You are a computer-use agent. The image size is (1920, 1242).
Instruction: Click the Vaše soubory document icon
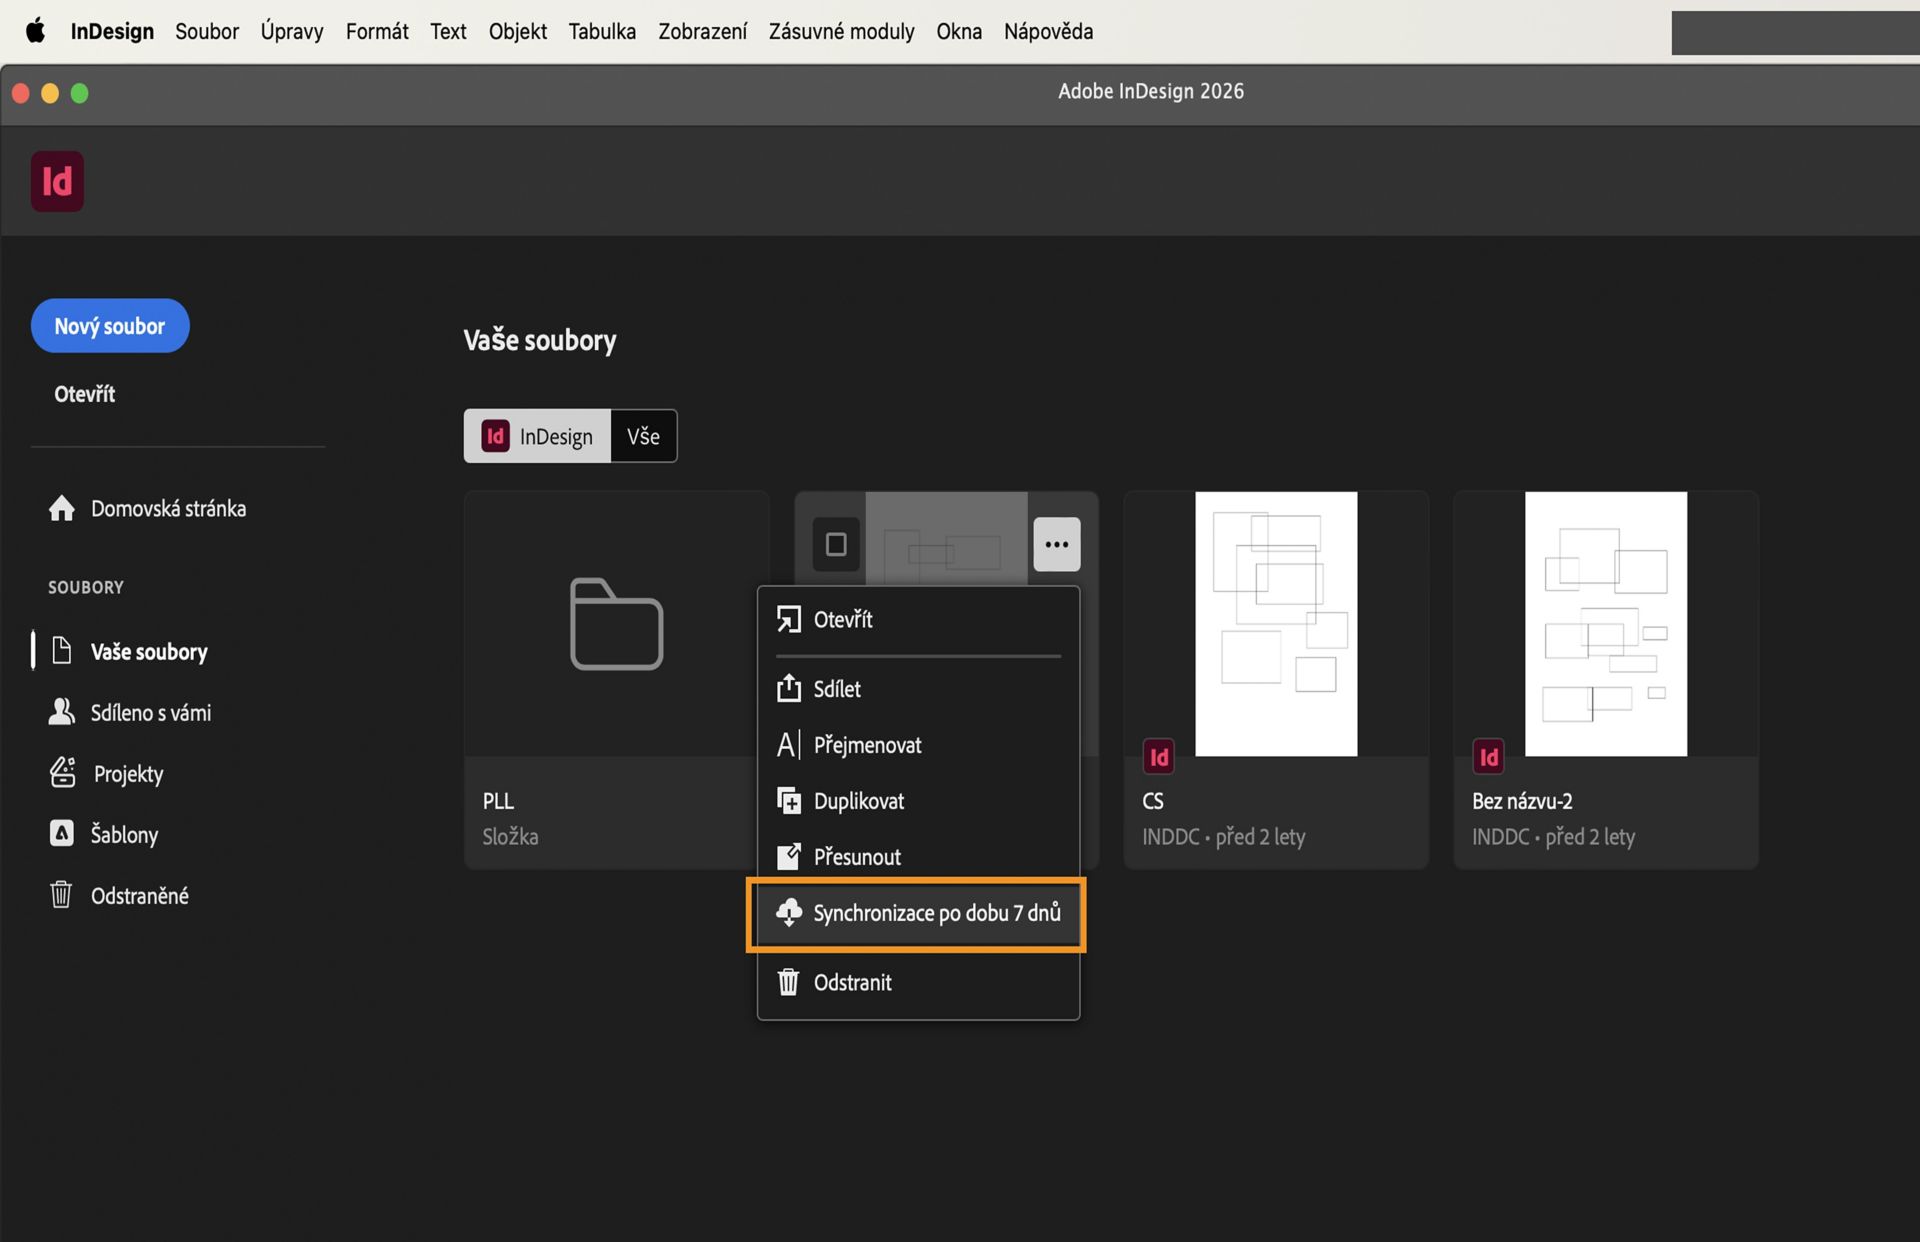click(62, 650)
